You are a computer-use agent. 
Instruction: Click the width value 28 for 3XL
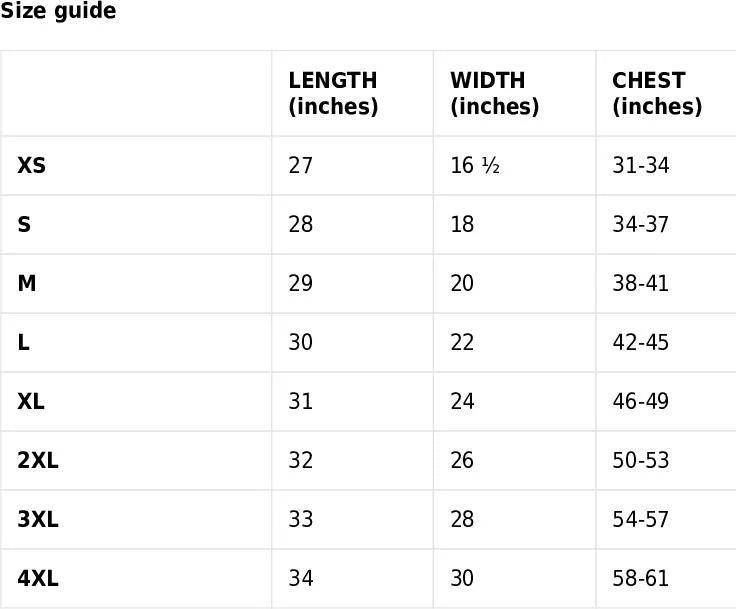(462, 519)
